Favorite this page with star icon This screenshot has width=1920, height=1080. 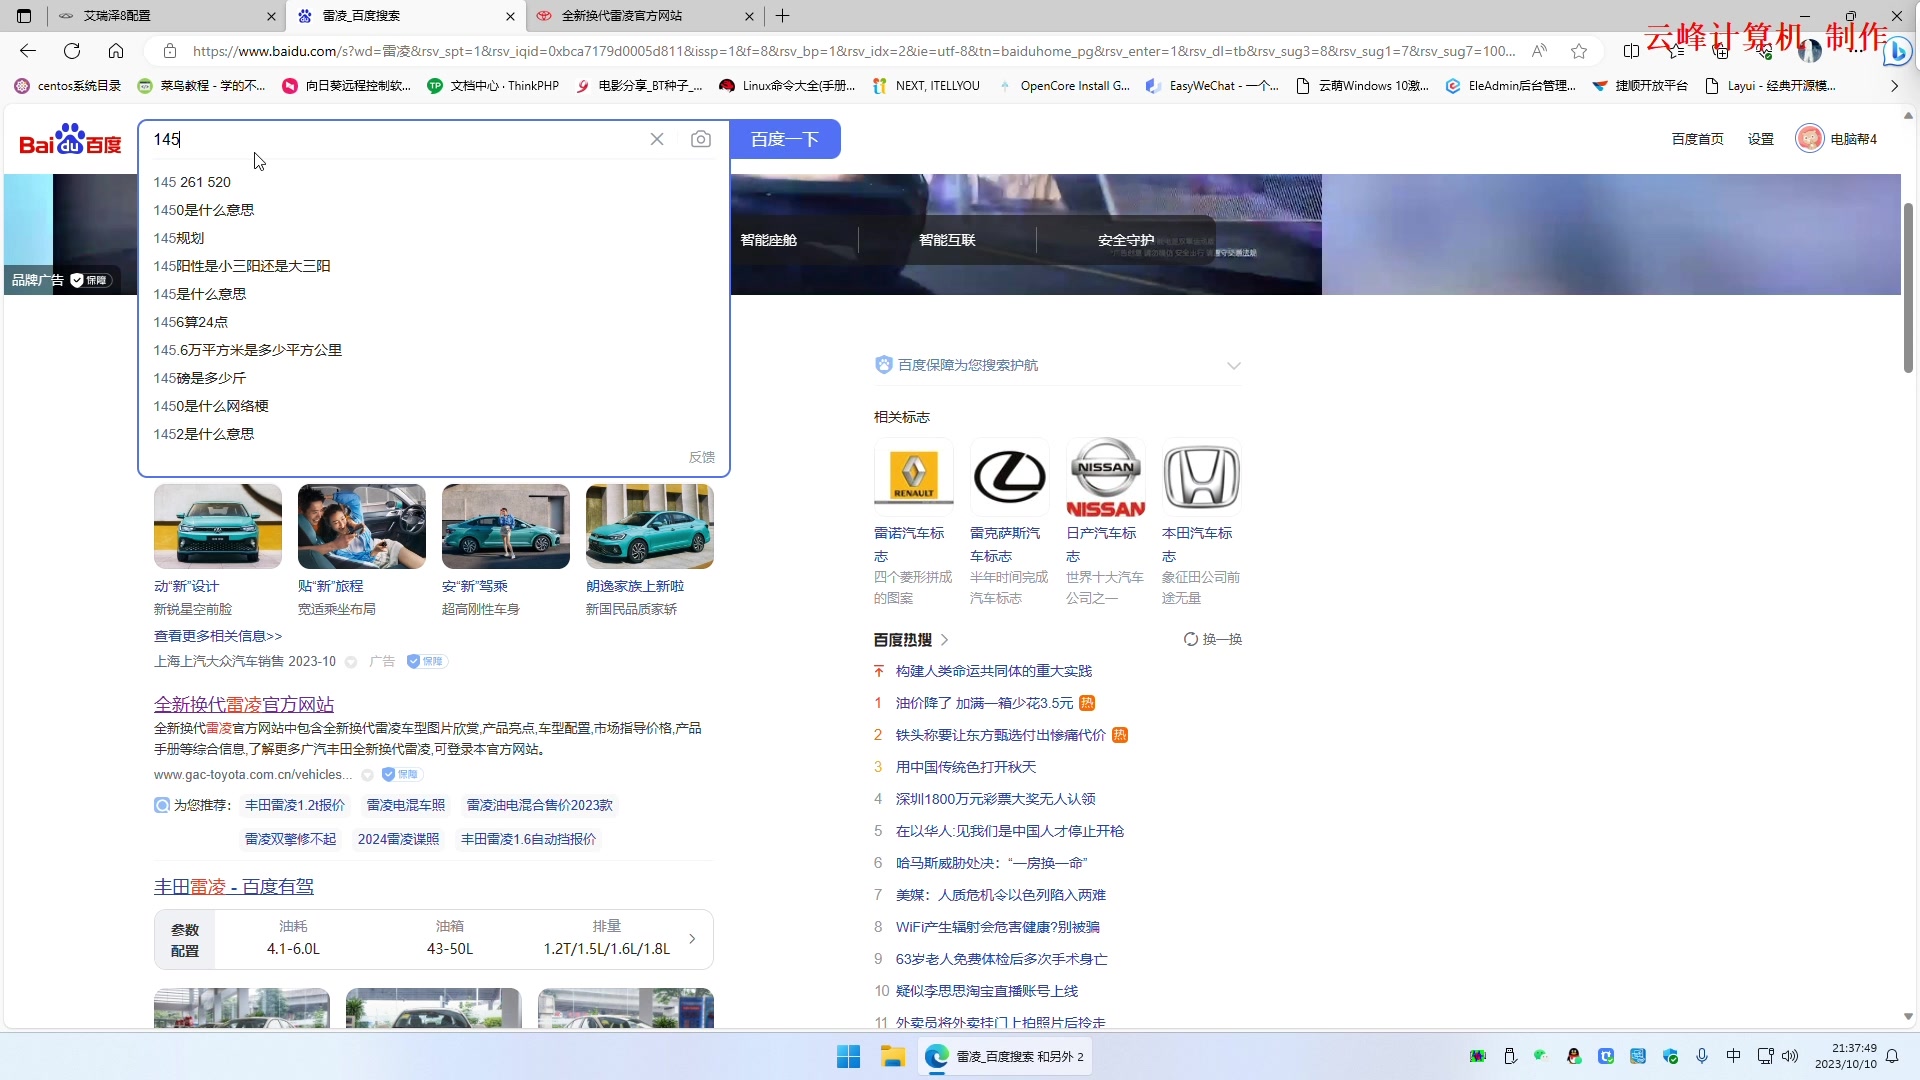(x=1579, y=51)
